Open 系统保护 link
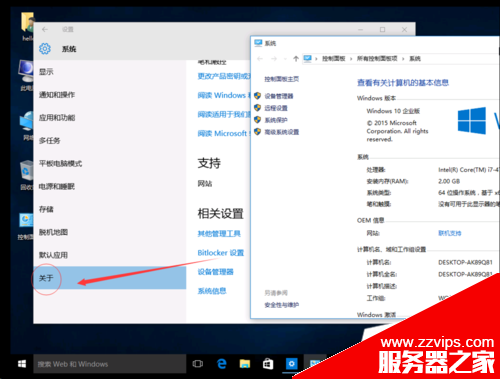This screenshot has height=379, width=500. (276, 120)
